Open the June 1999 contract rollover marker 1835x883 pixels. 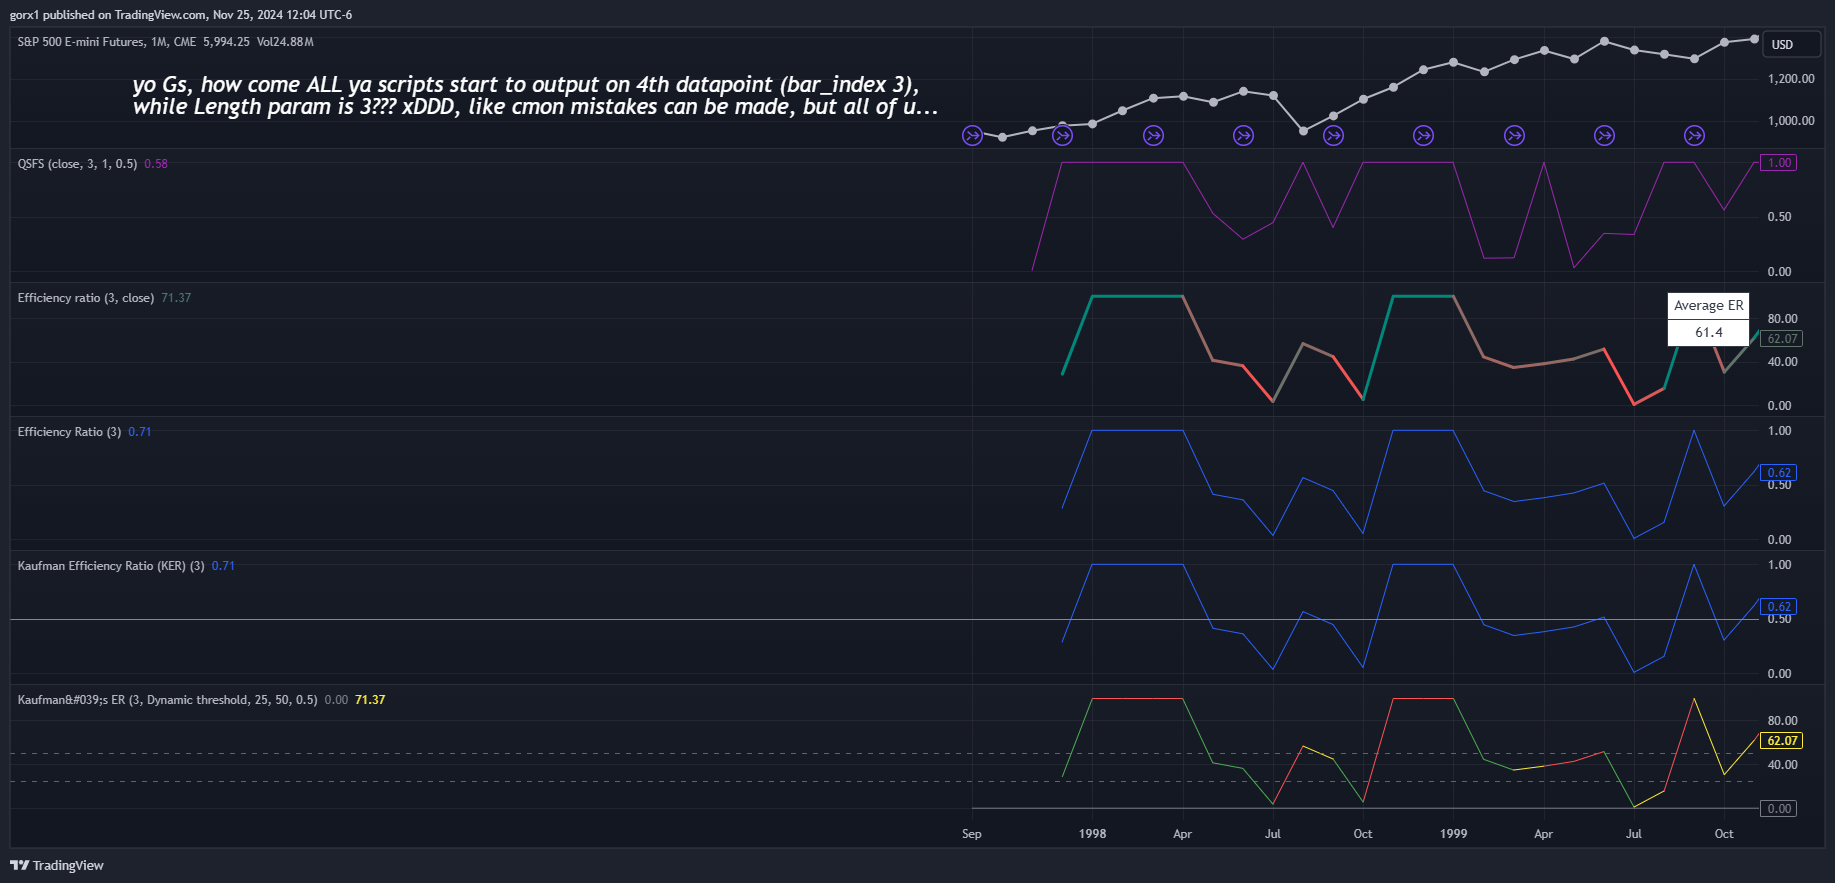(1604, 135)
